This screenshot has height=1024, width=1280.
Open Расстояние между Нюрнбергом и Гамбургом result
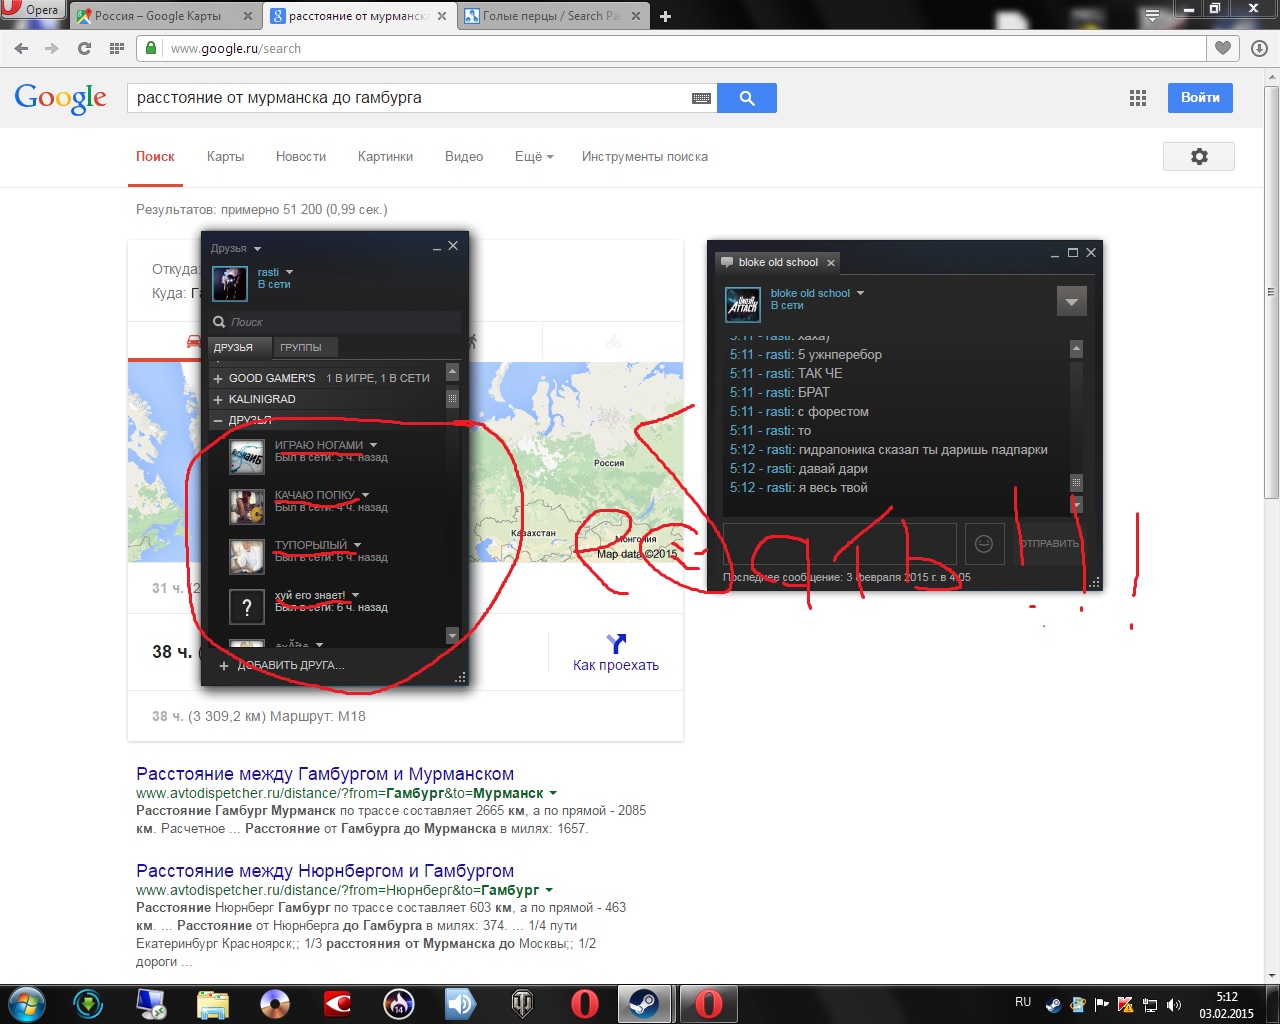[x=325, y=871]
